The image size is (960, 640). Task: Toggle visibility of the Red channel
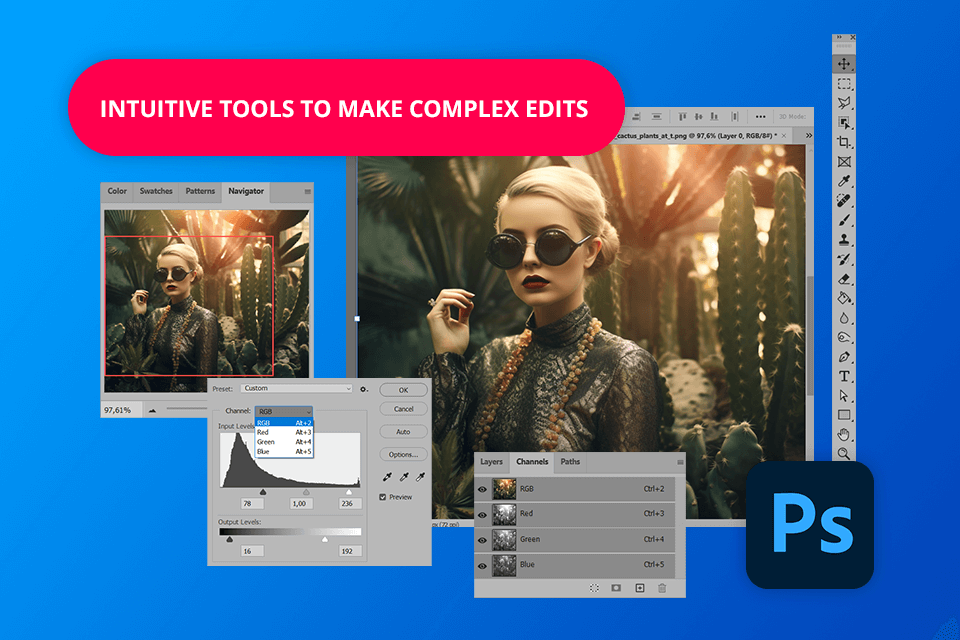click(x=482, y=514)
